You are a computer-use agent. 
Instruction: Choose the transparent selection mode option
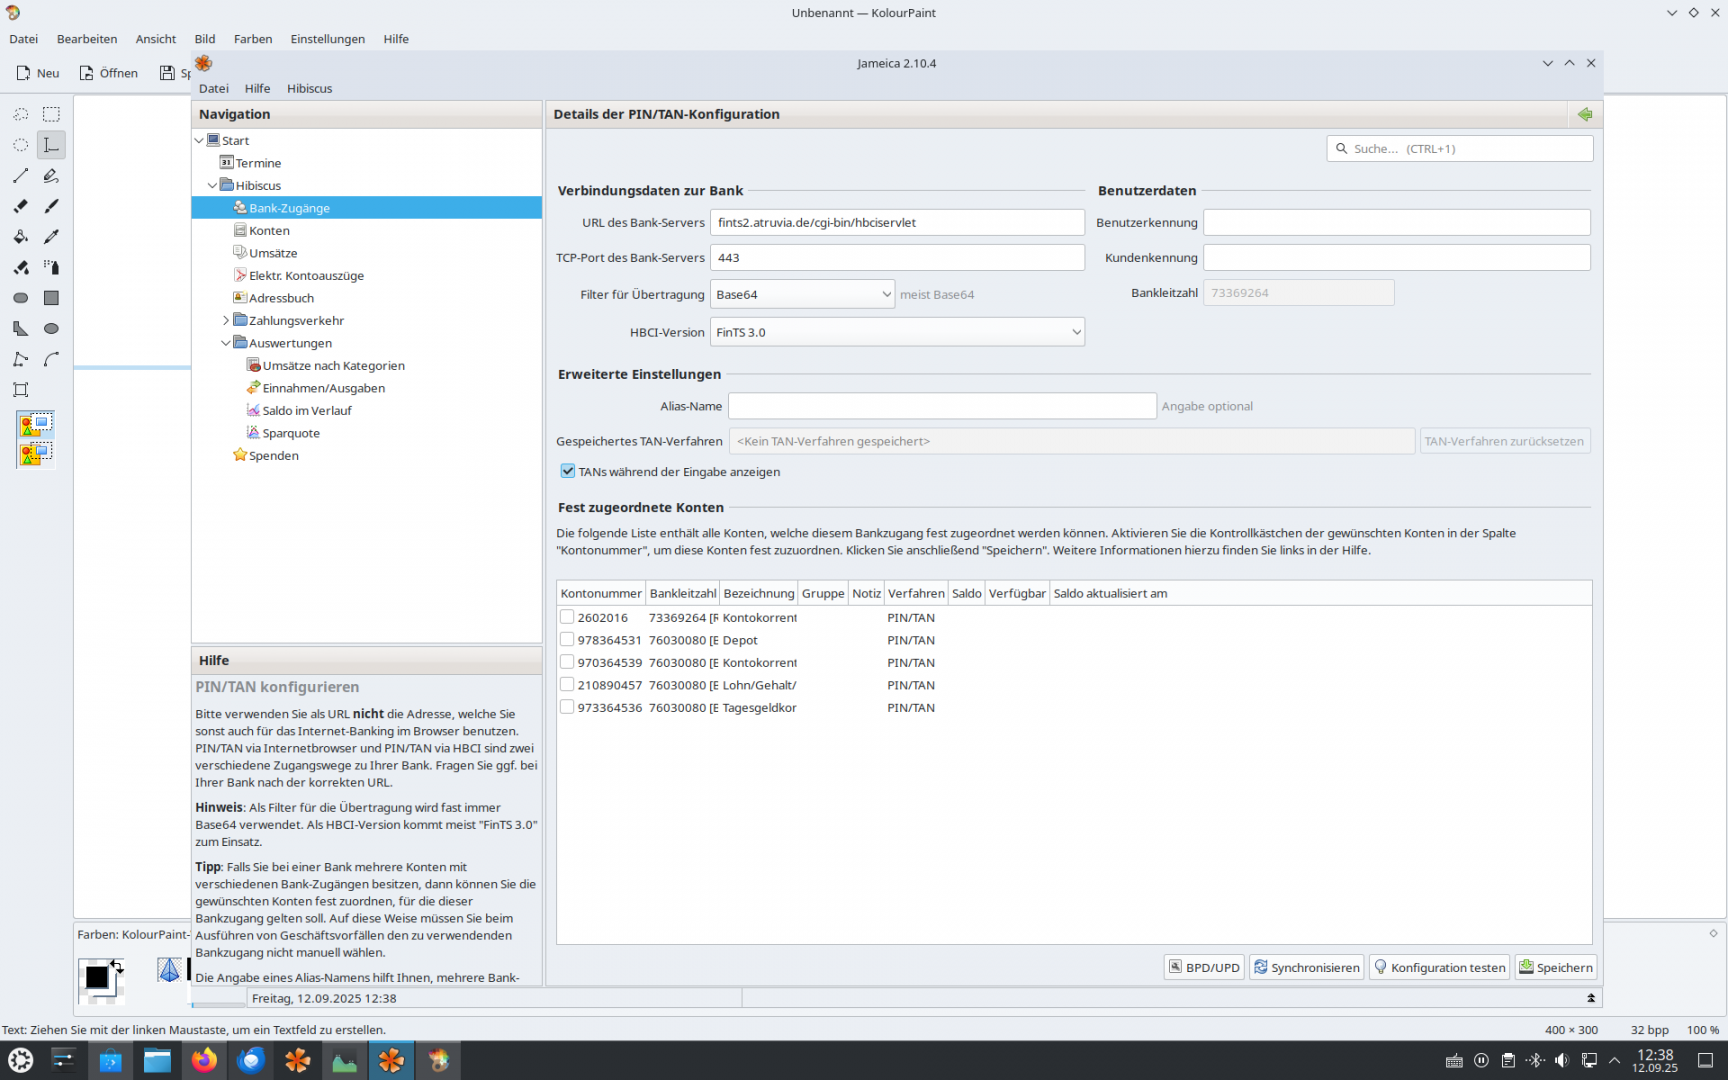[35, 454]
